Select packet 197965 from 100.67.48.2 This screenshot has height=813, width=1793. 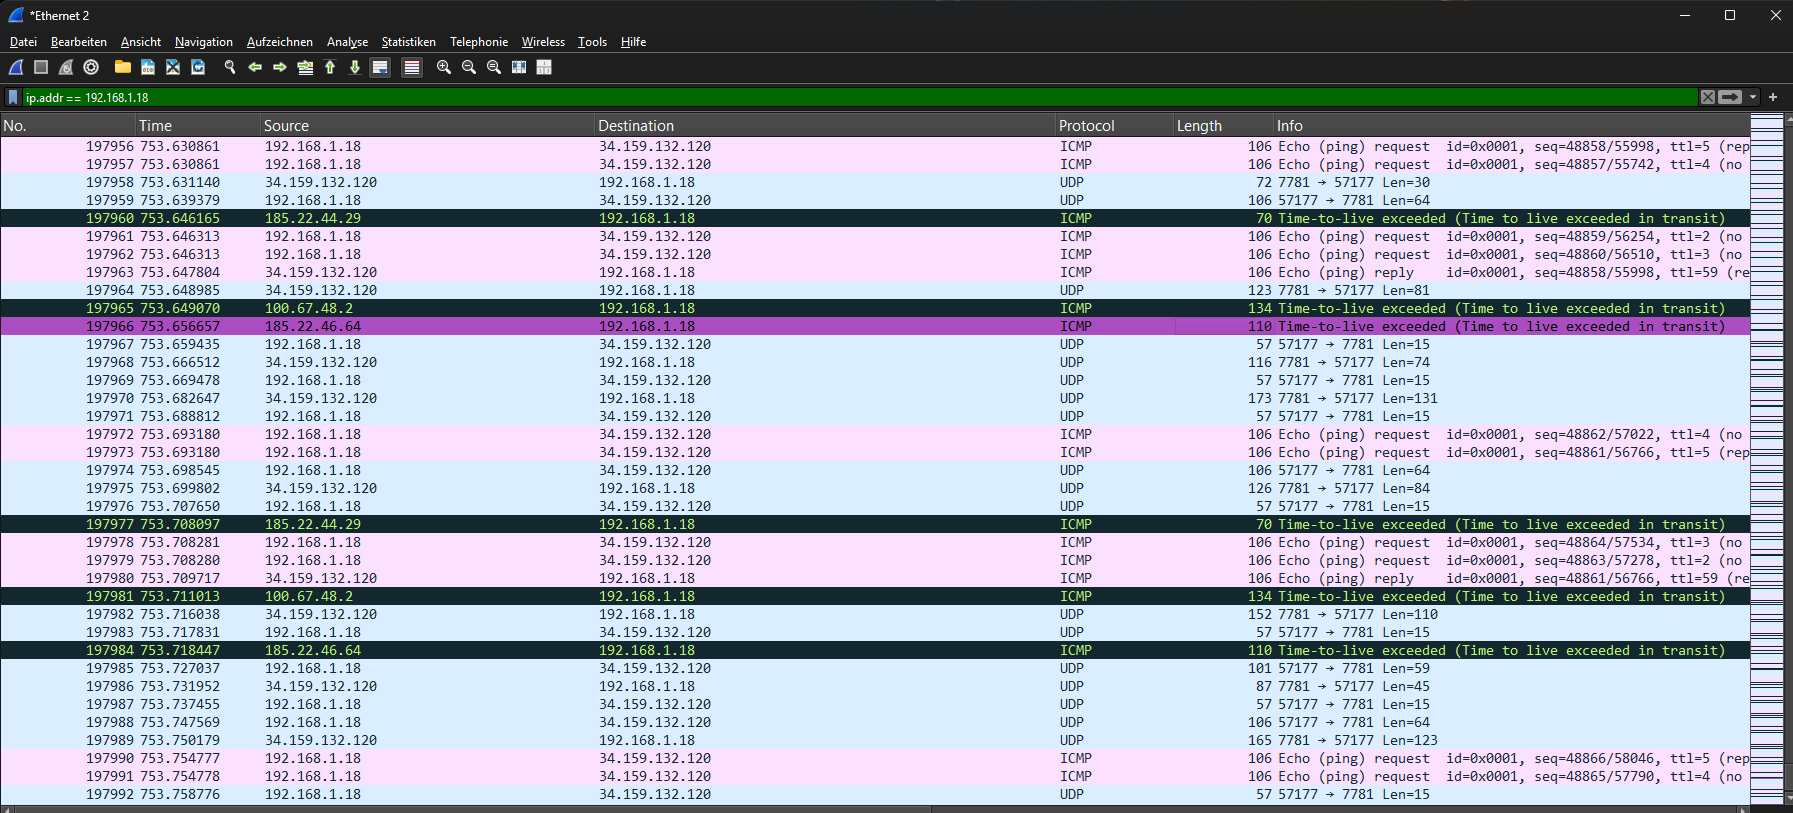coord(875,308)
